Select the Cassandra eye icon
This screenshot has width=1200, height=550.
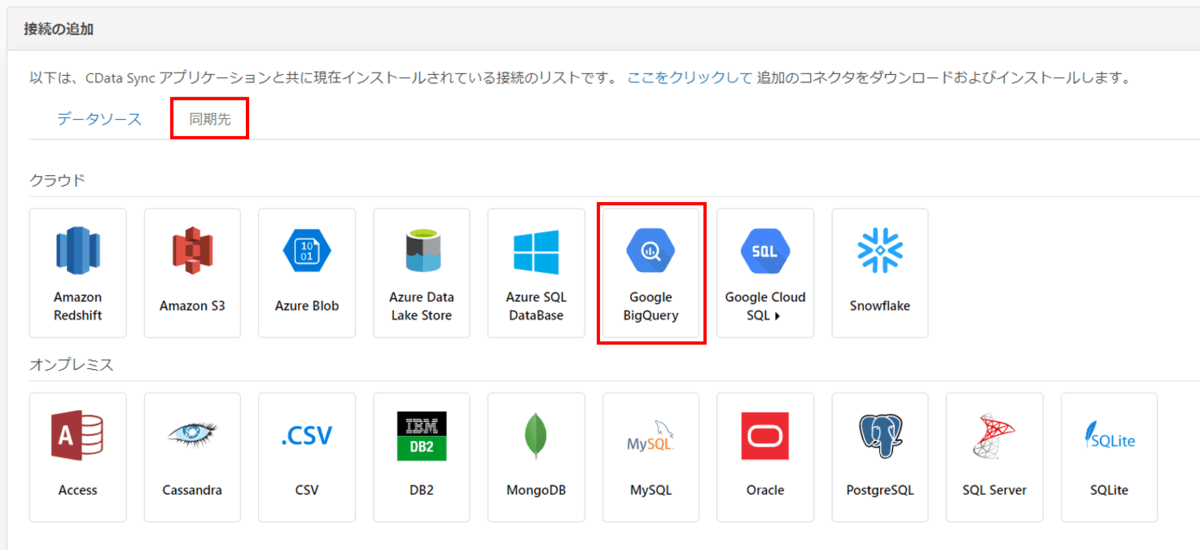pos(192,435)
